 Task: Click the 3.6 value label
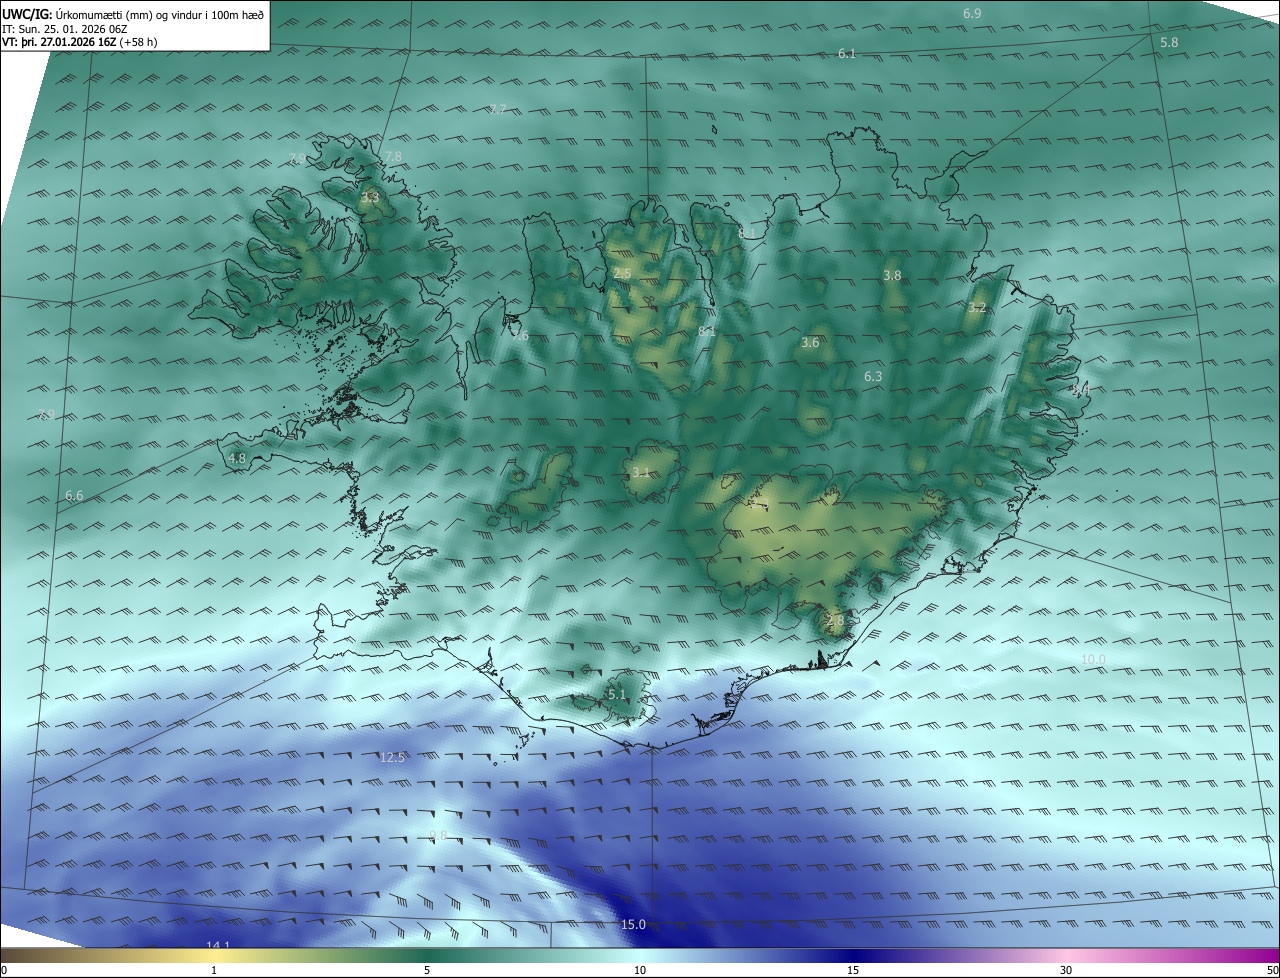(810, 343)
